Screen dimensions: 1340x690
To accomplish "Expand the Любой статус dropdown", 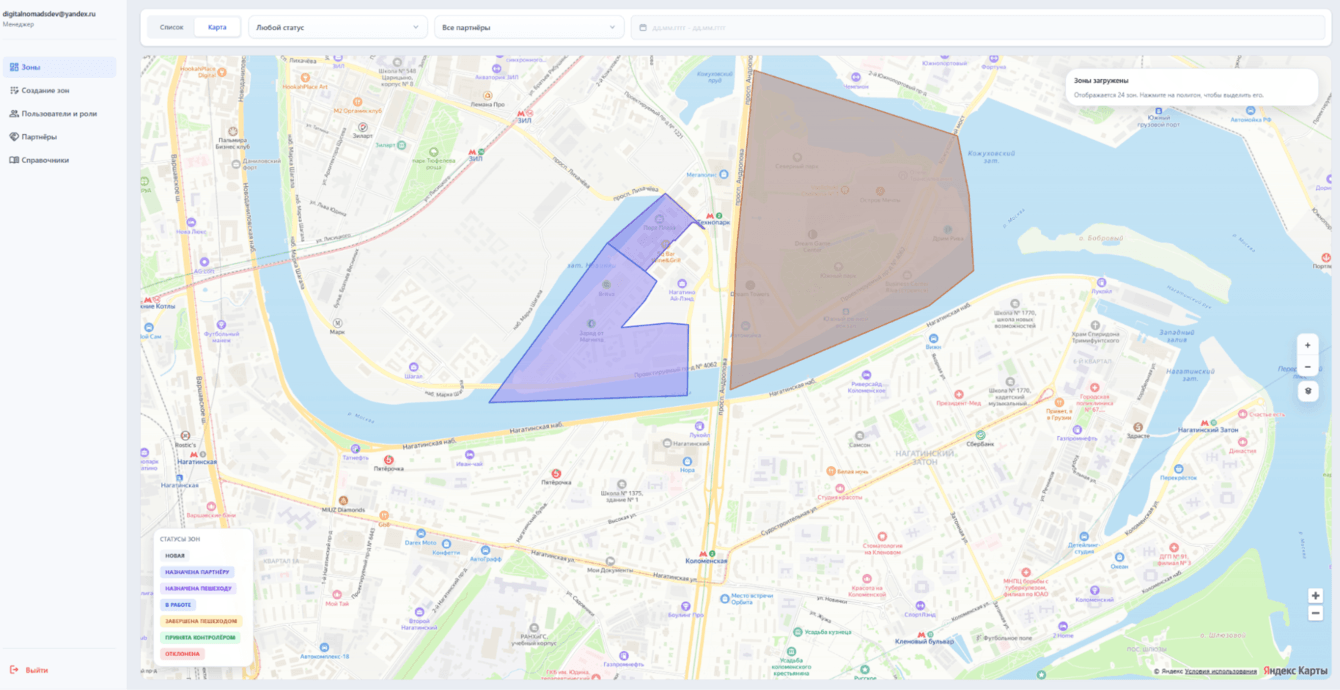I will 338,27.
